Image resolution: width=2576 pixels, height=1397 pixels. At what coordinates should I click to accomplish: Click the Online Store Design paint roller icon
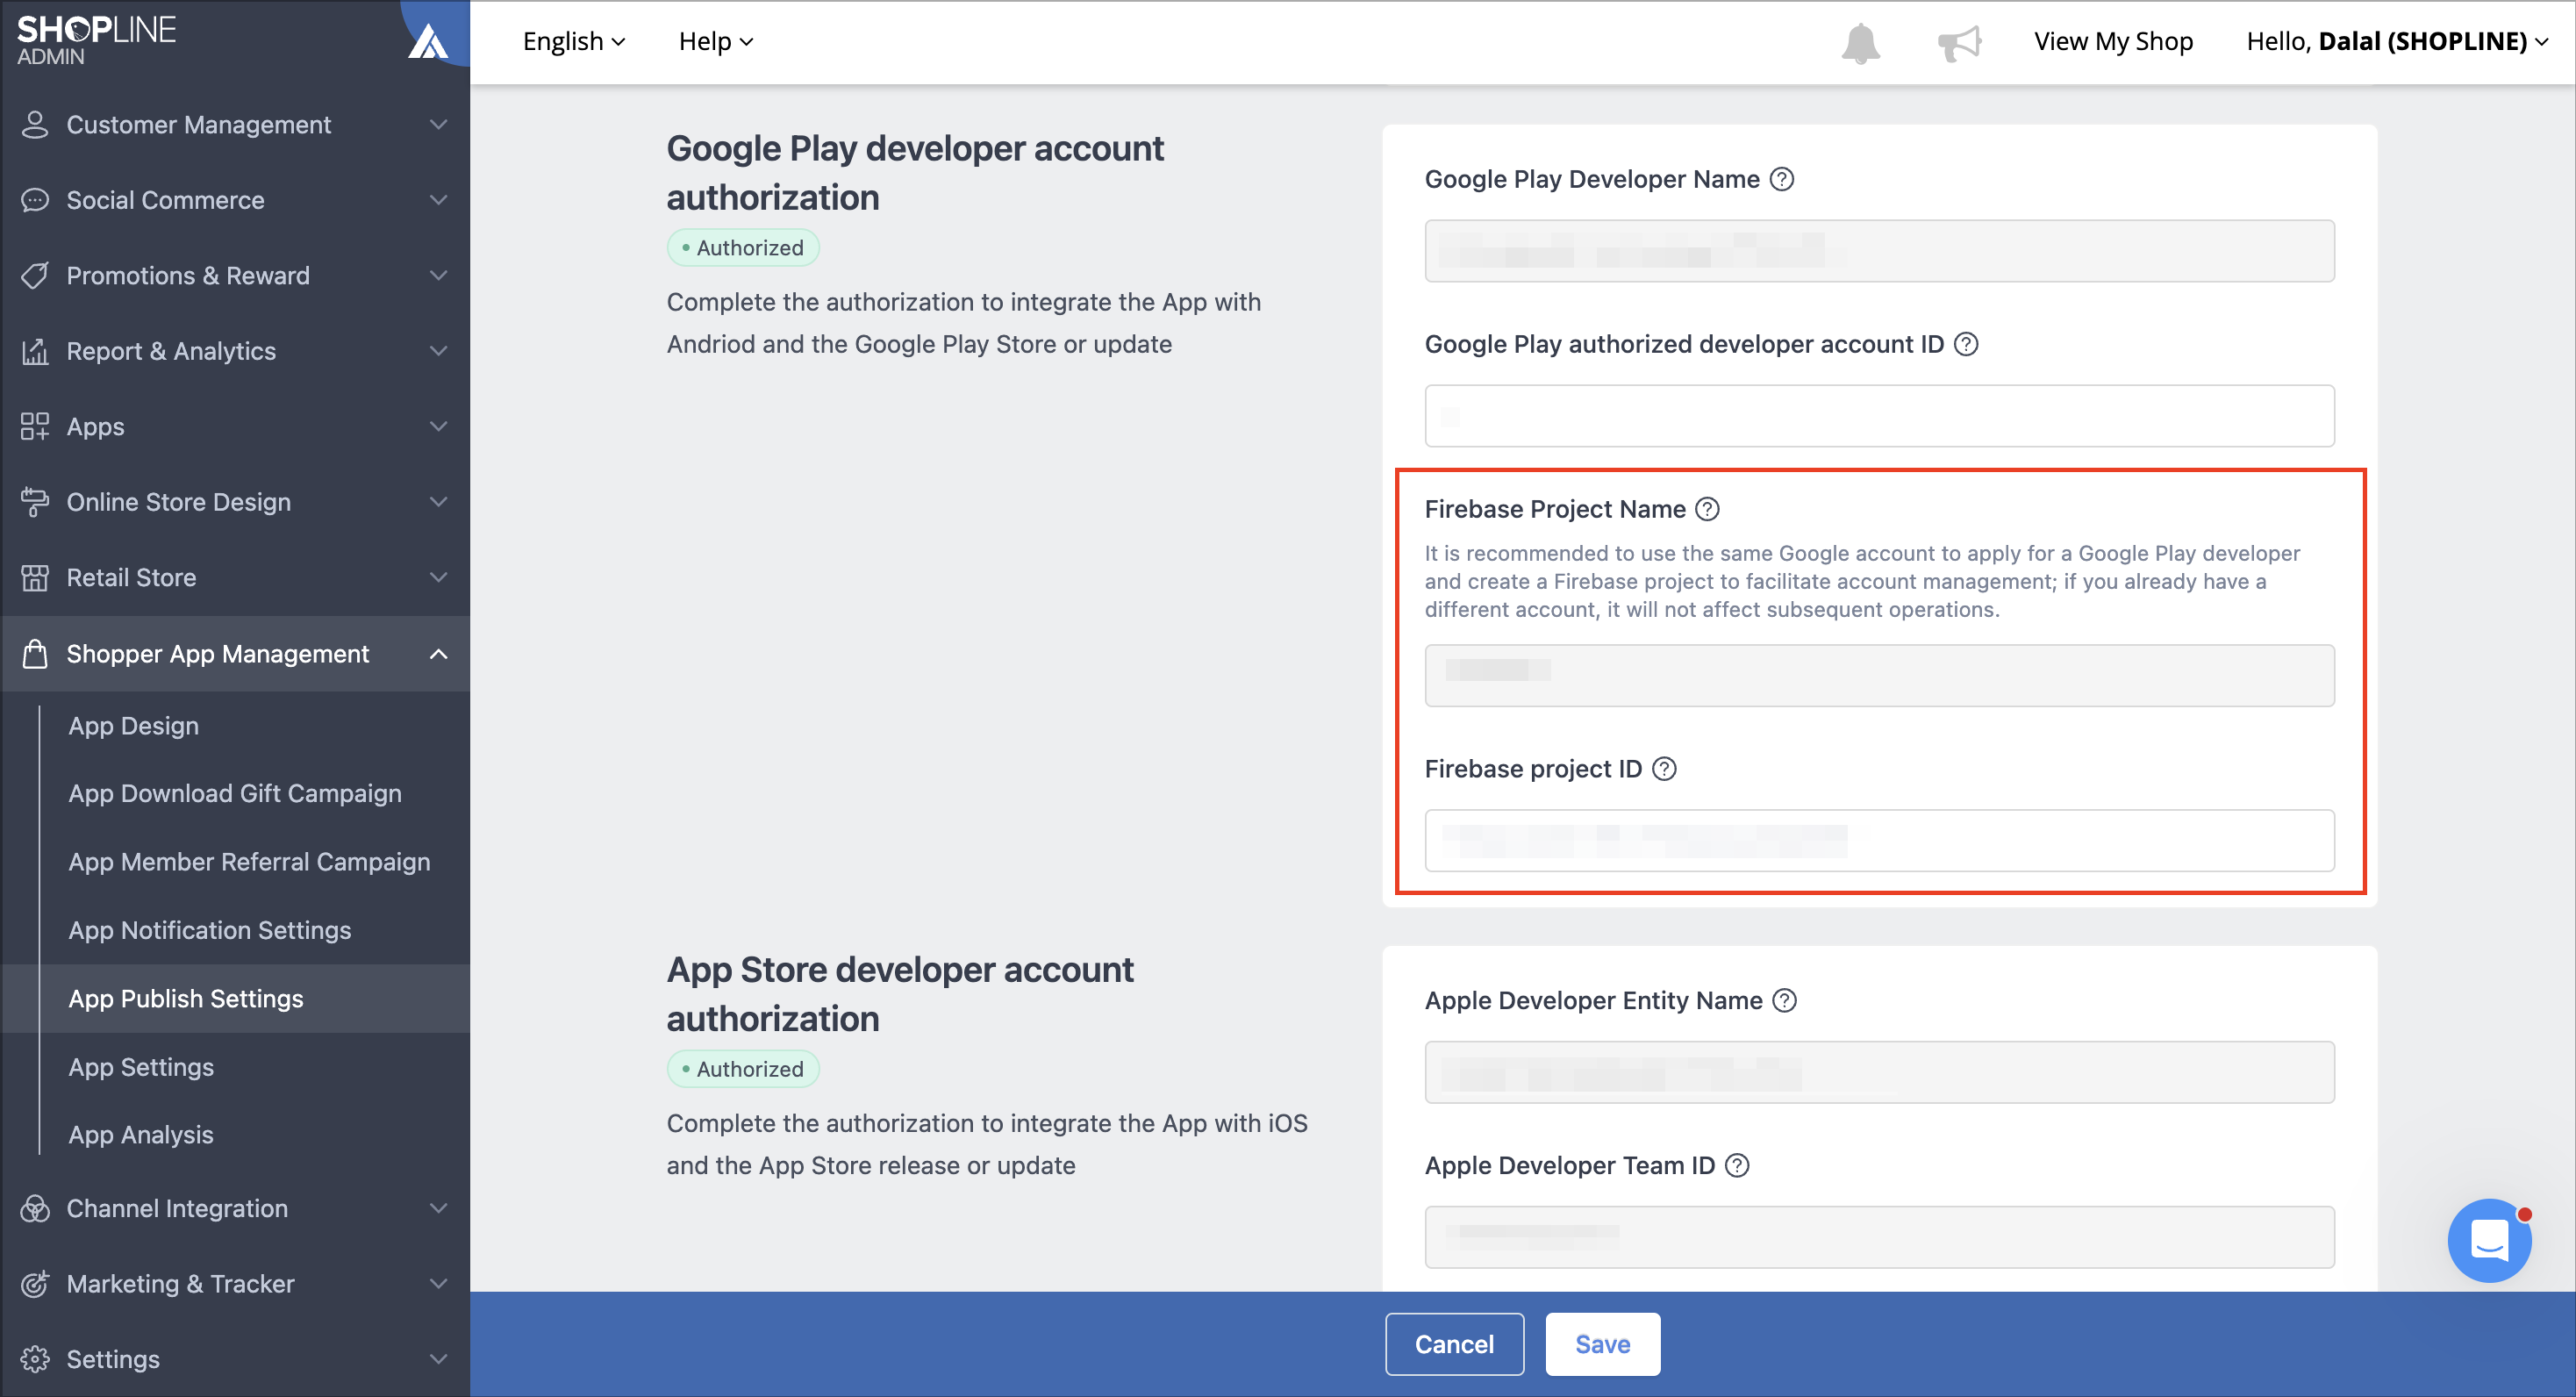[35, 502]
